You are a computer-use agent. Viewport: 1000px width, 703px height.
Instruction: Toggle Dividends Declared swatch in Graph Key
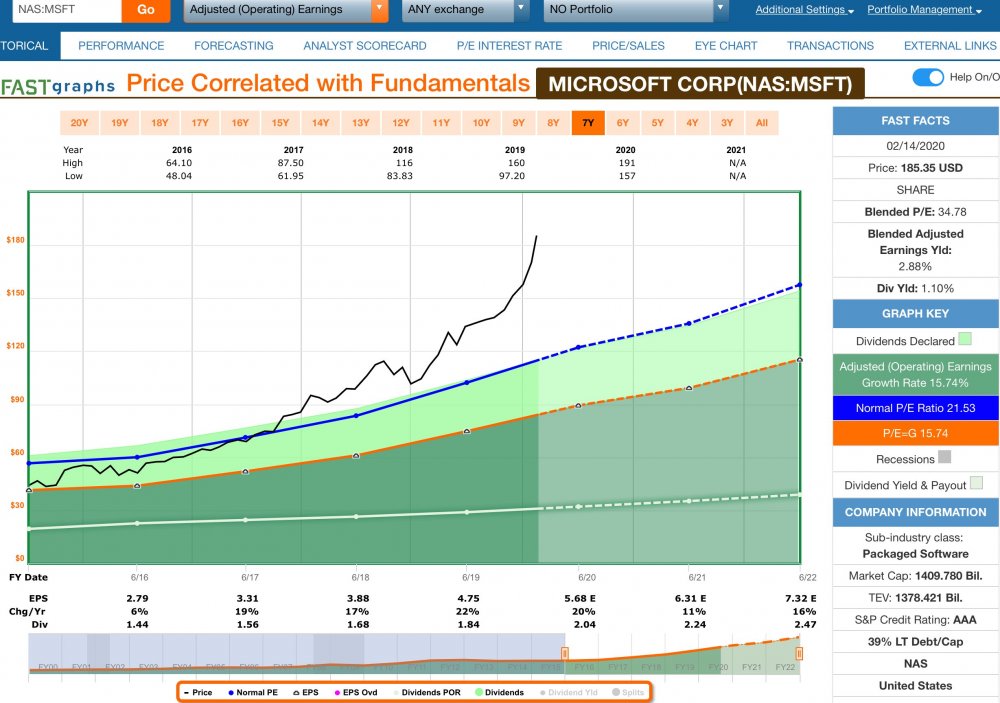(x=965, y=339)
